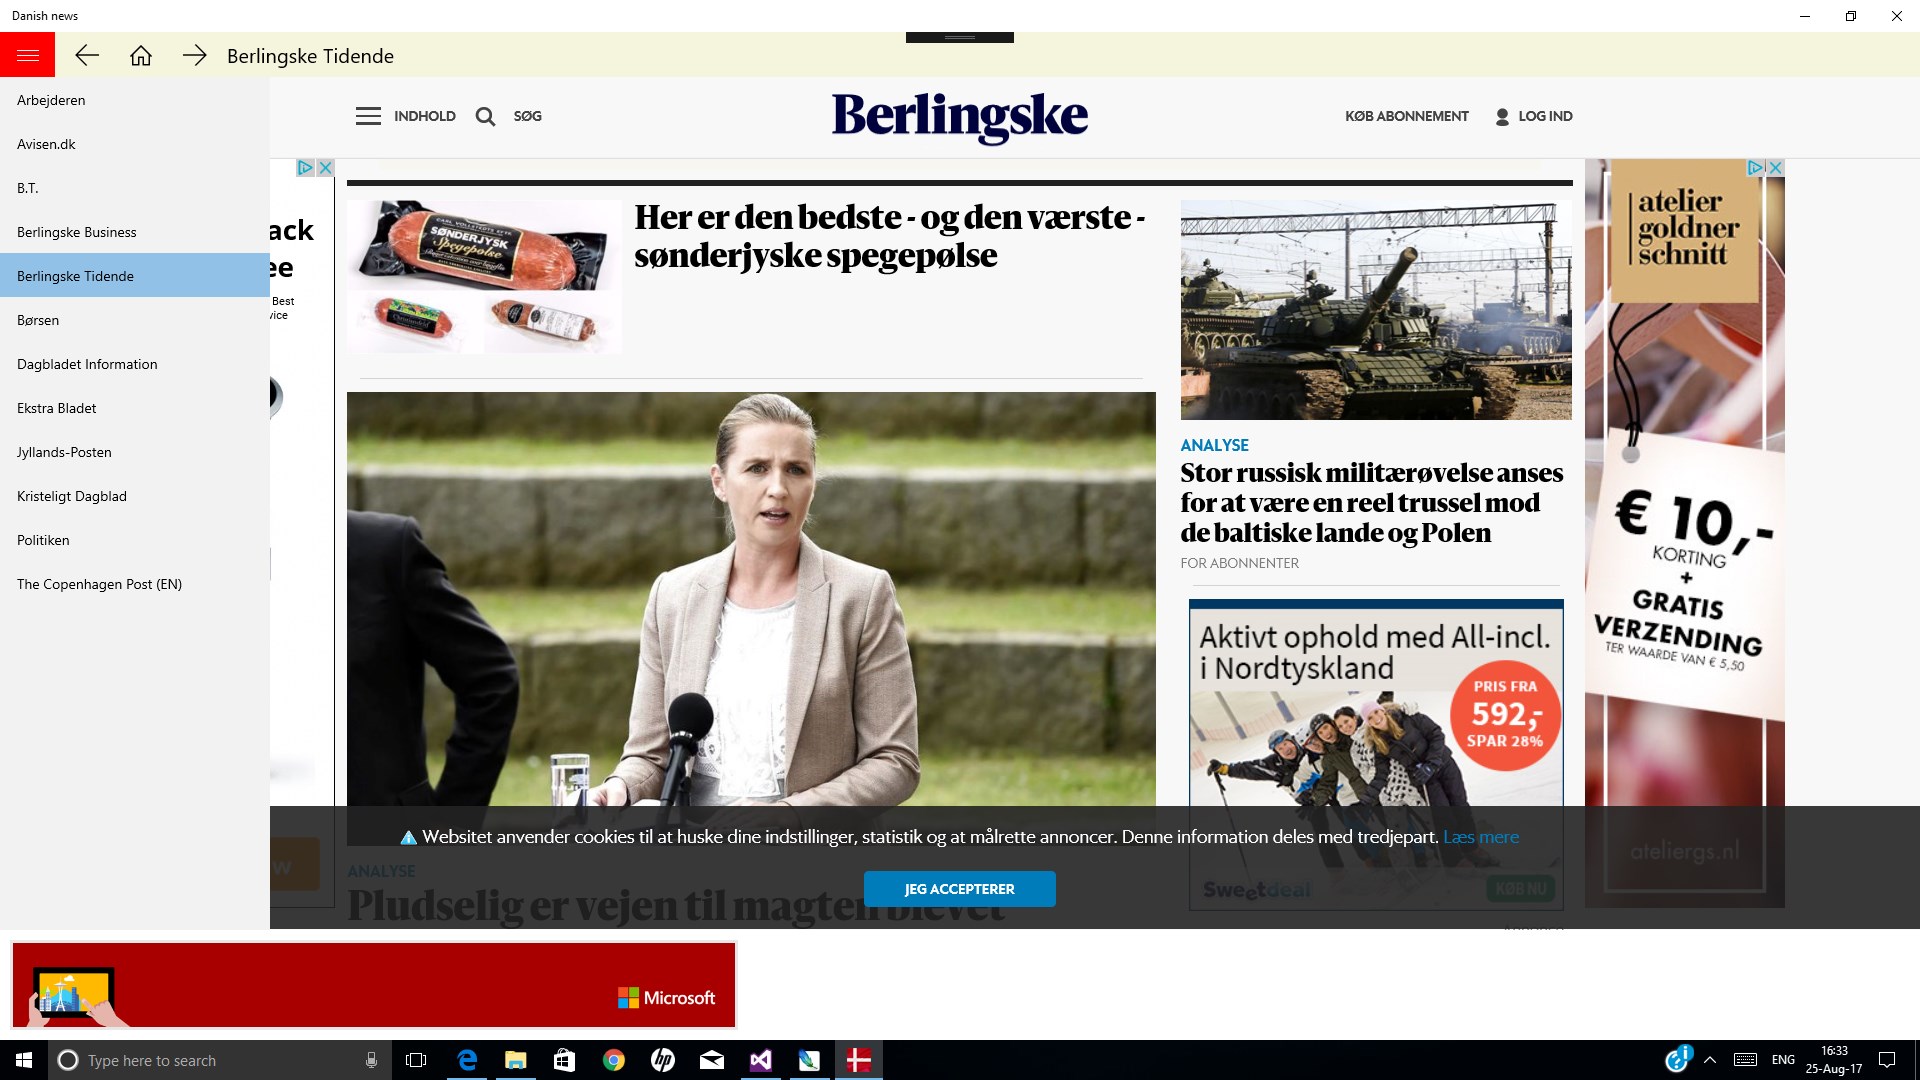Click AdChoices icon on the left ad
The height and width of the screenshot is (1080, 1920).
point(306,168)
